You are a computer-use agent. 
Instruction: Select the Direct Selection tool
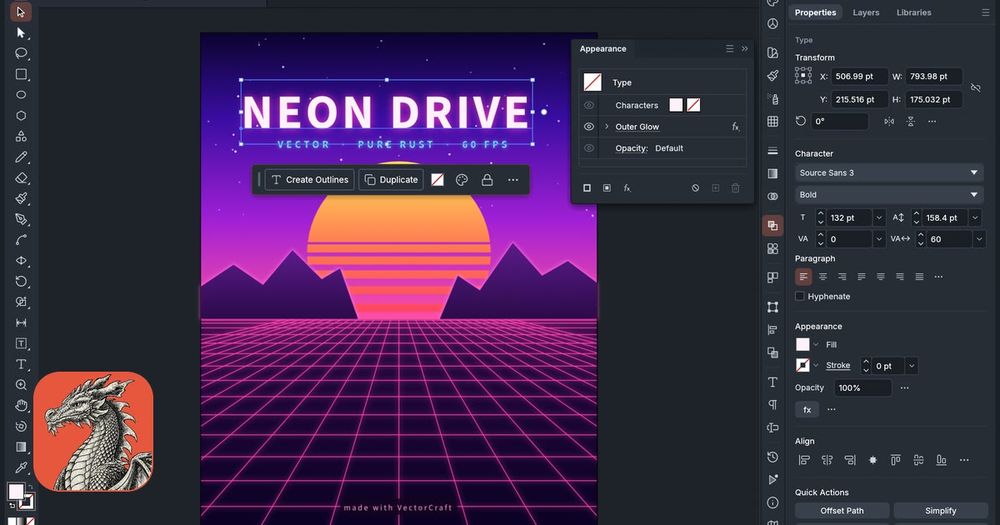pyautogui.click(x=21, y=33)
